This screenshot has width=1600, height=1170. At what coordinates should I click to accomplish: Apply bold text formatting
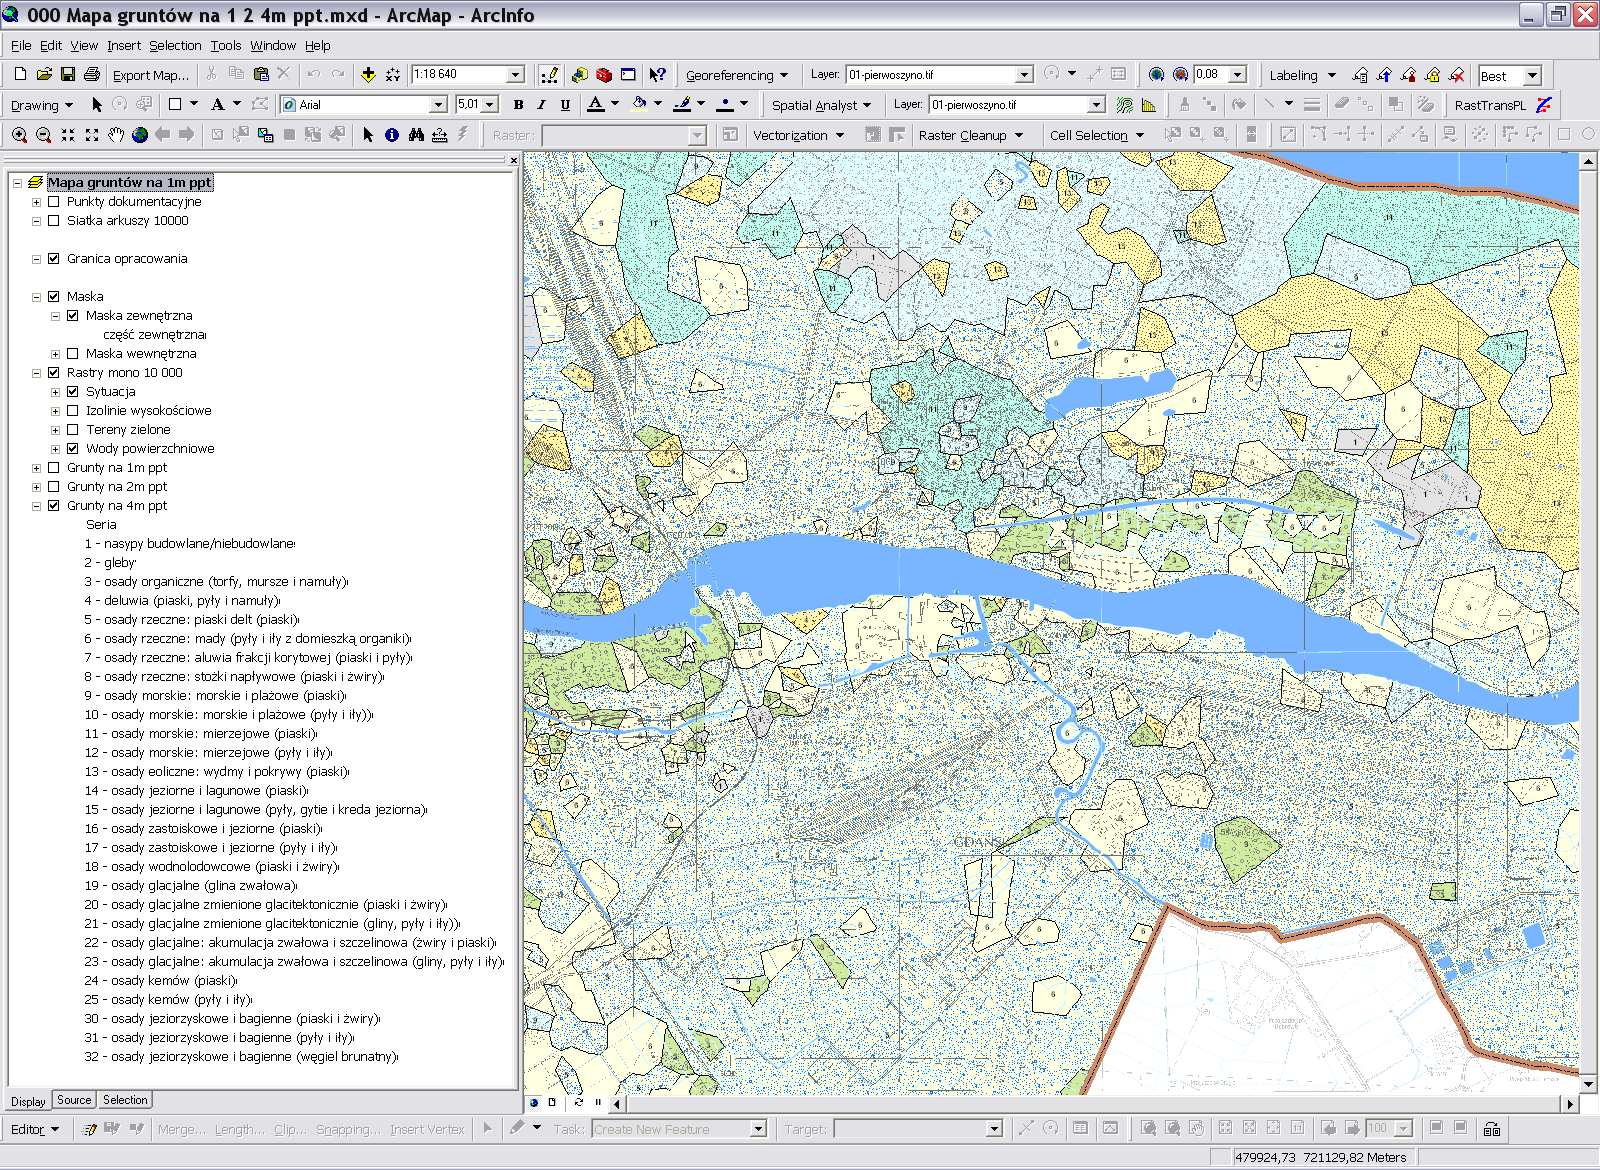click(x=518, y=105)
